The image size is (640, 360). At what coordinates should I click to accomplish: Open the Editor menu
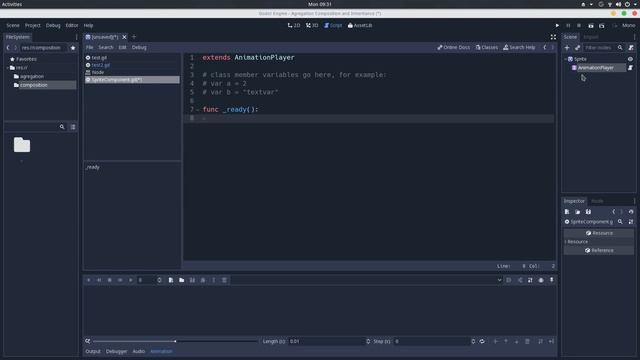72,25
